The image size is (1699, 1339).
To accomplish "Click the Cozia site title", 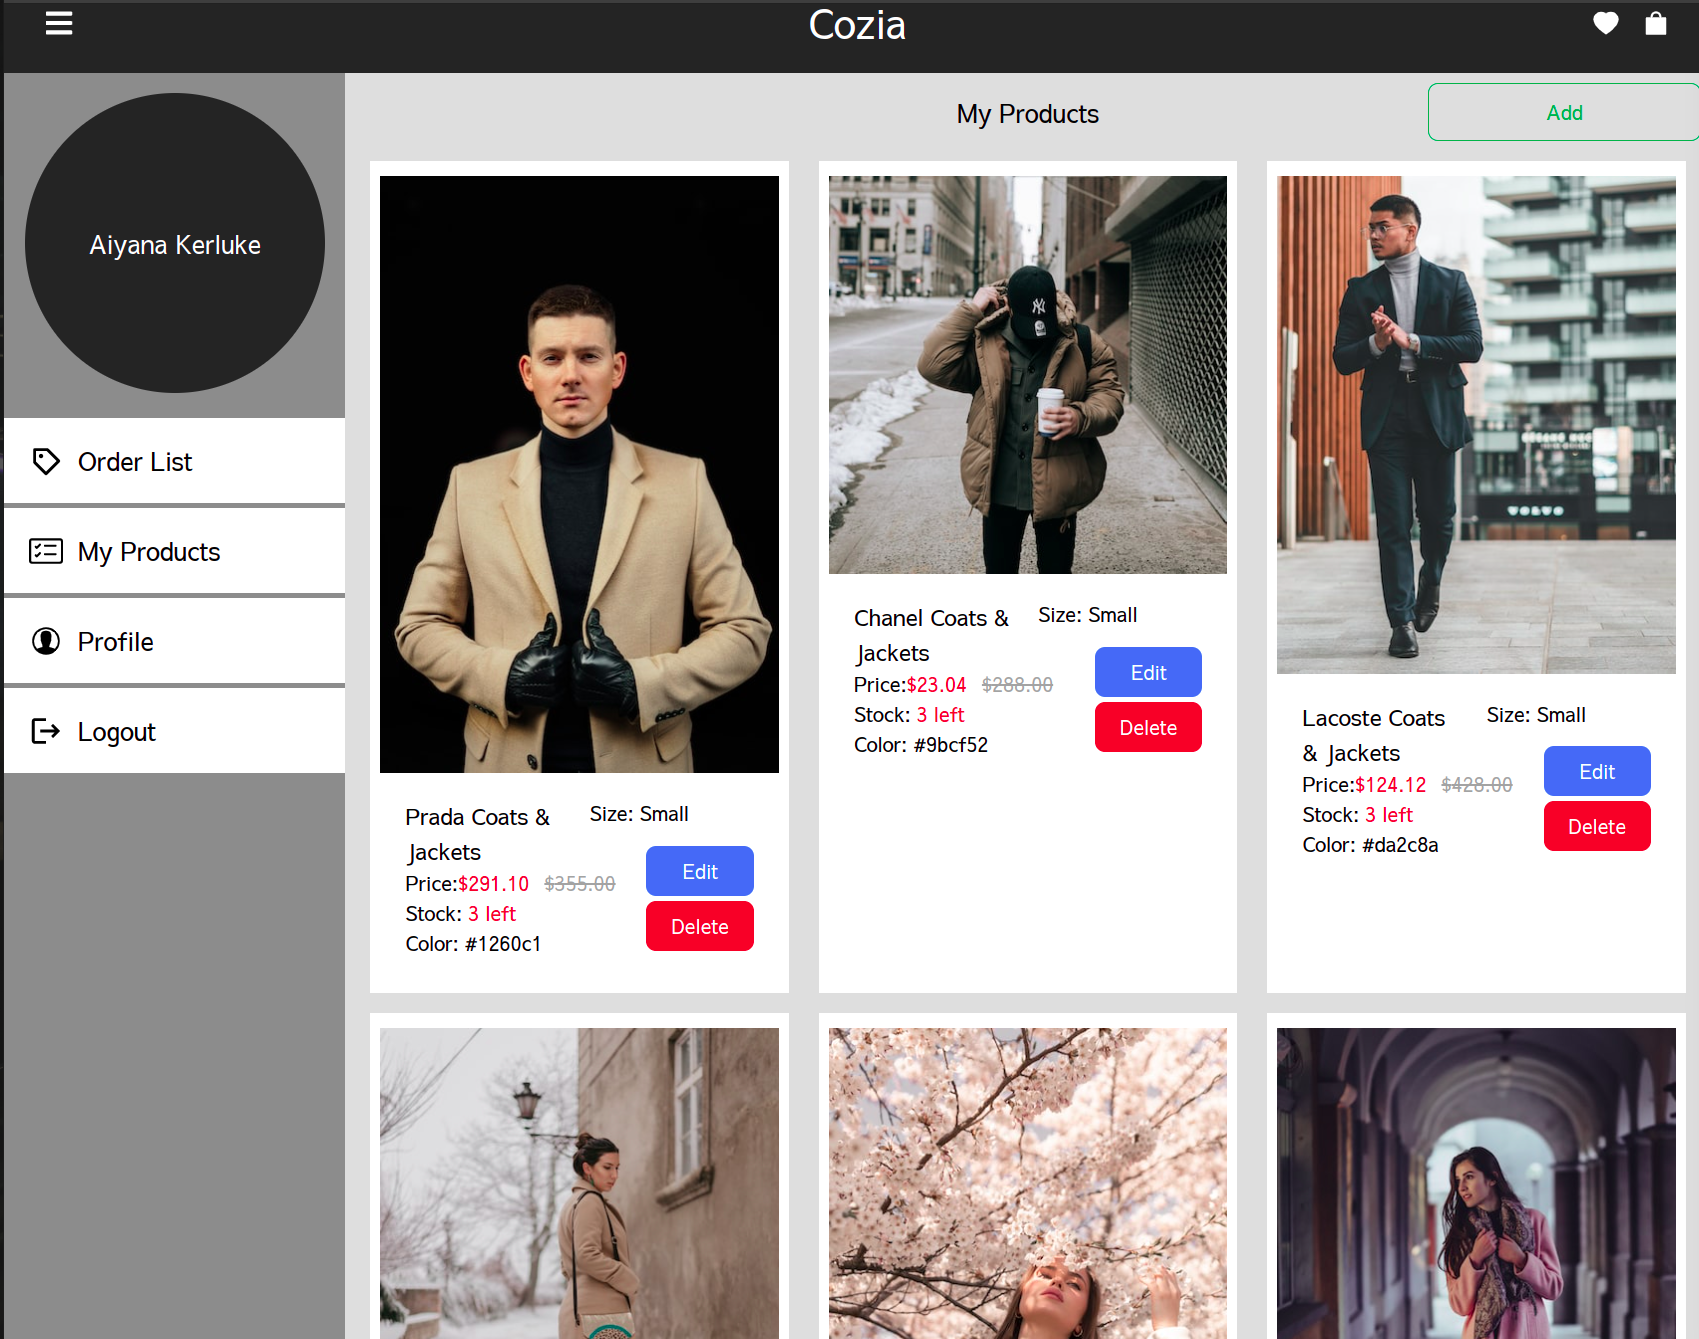I will pyautogui.click(x=857, y=25).
